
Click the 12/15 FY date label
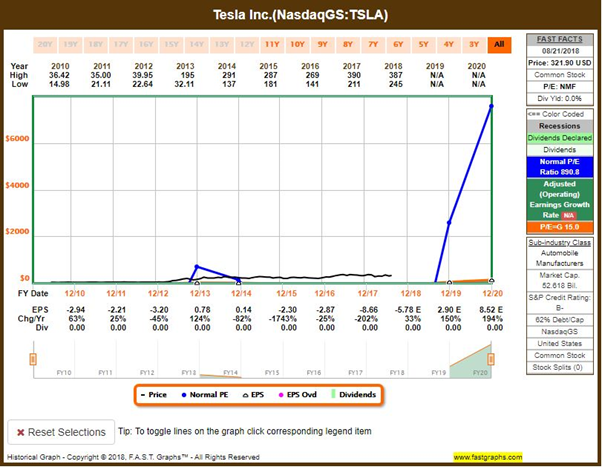click(x=286, y=293)
